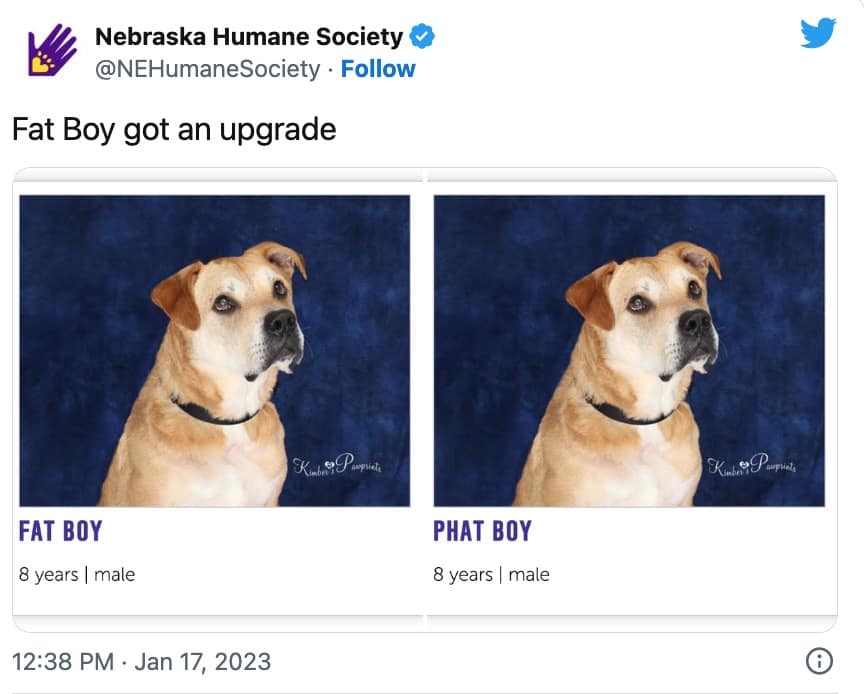
Task: Open the dog photo above FAT BOY
Action: 214,350
